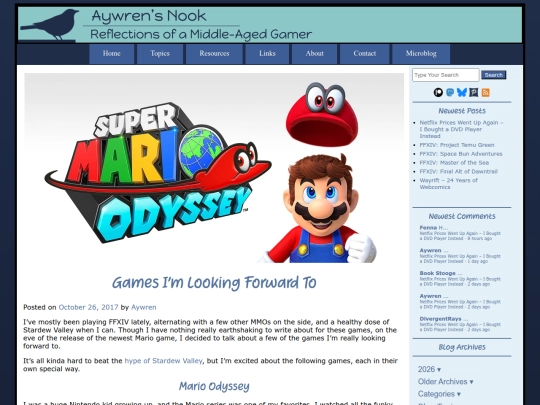The image size is (540, 405).
Task: Click the Games I'm Looking Forward To title
Action: tap(214, 283)
